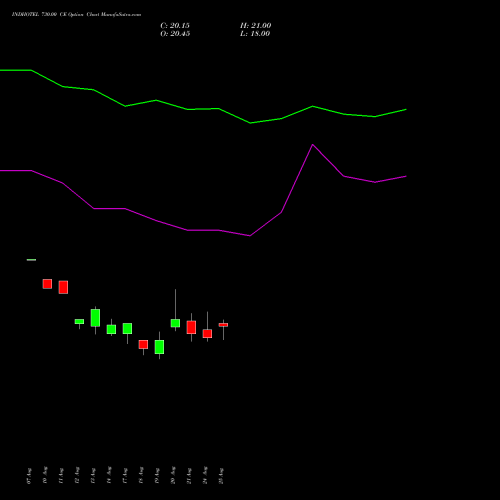Select the 24 Aug date label
Screen dimensions: 500x500
tap(205, 475)
